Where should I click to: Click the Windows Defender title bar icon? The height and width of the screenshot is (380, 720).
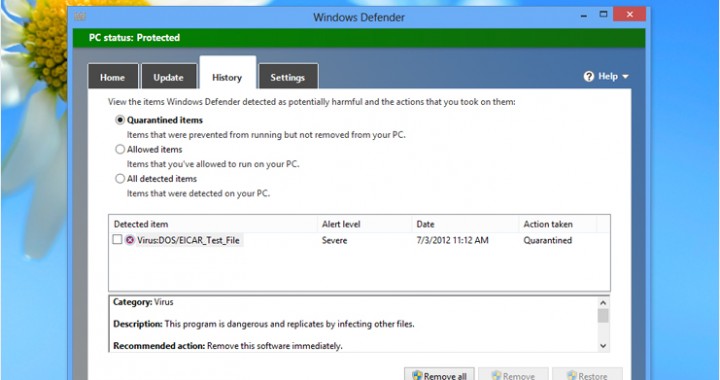tap(80, 17)
